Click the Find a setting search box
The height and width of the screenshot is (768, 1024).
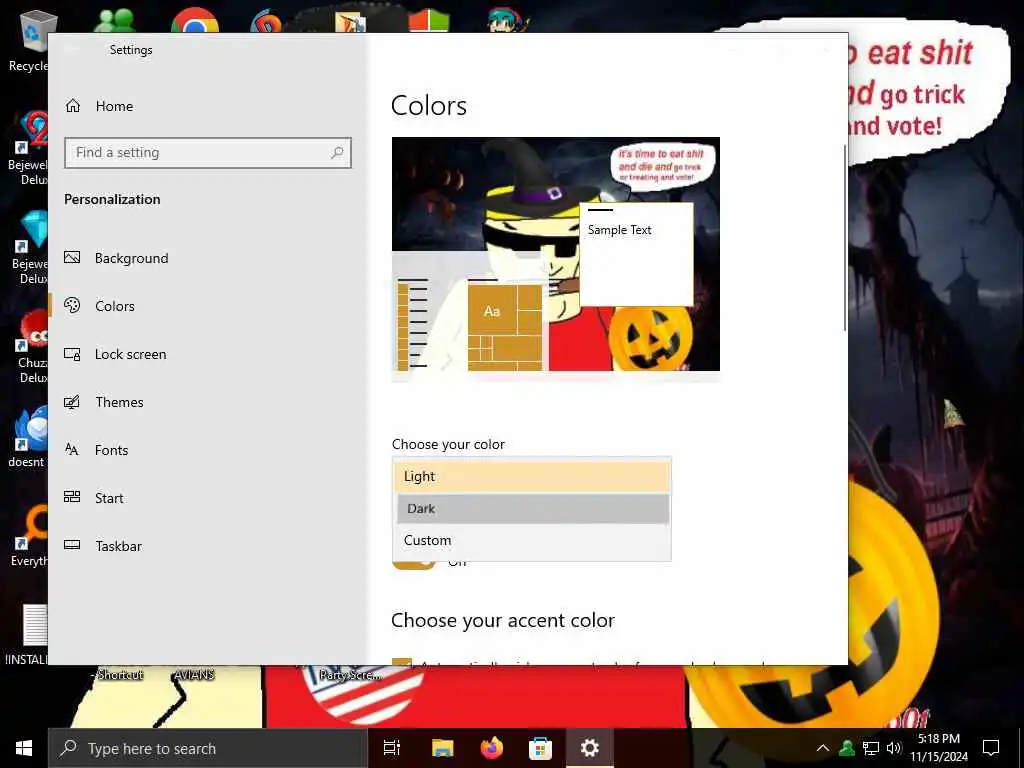click(x=208, y=153)
